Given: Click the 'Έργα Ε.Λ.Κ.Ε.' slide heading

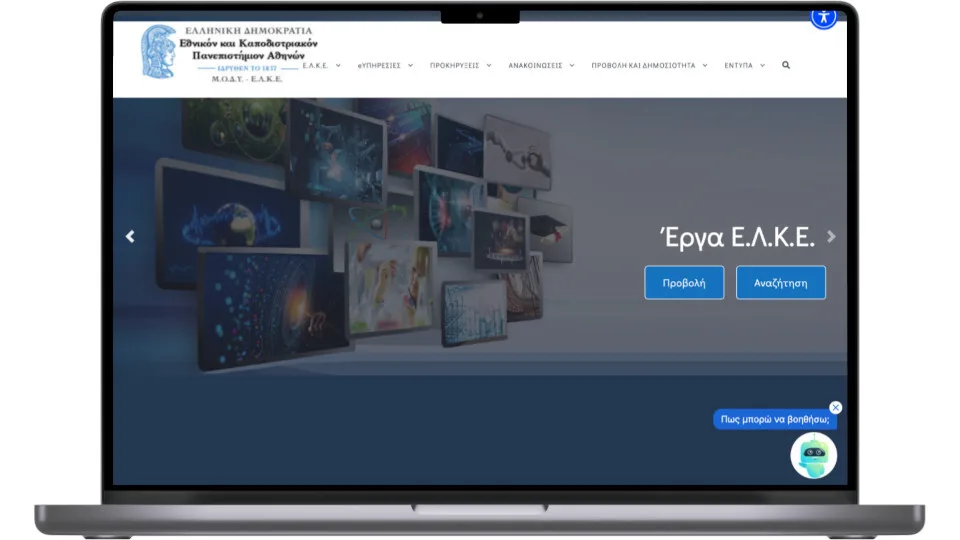Looking at the screenshot, I should click(737, 238).
